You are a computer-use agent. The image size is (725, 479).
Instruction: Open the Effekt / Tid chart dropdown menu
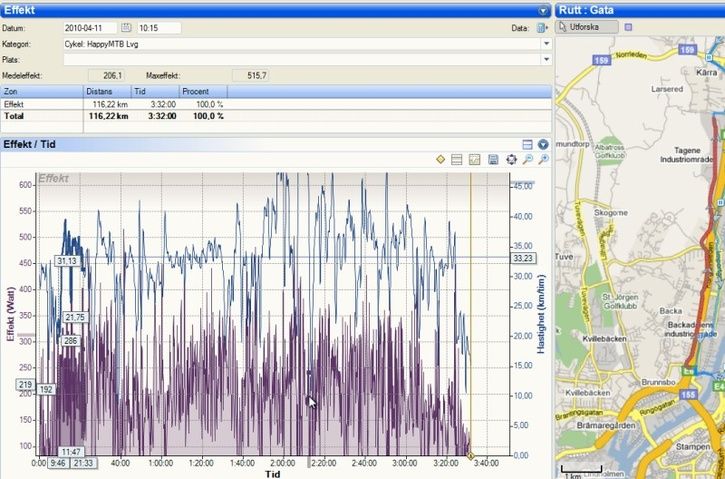click(543, 144)
